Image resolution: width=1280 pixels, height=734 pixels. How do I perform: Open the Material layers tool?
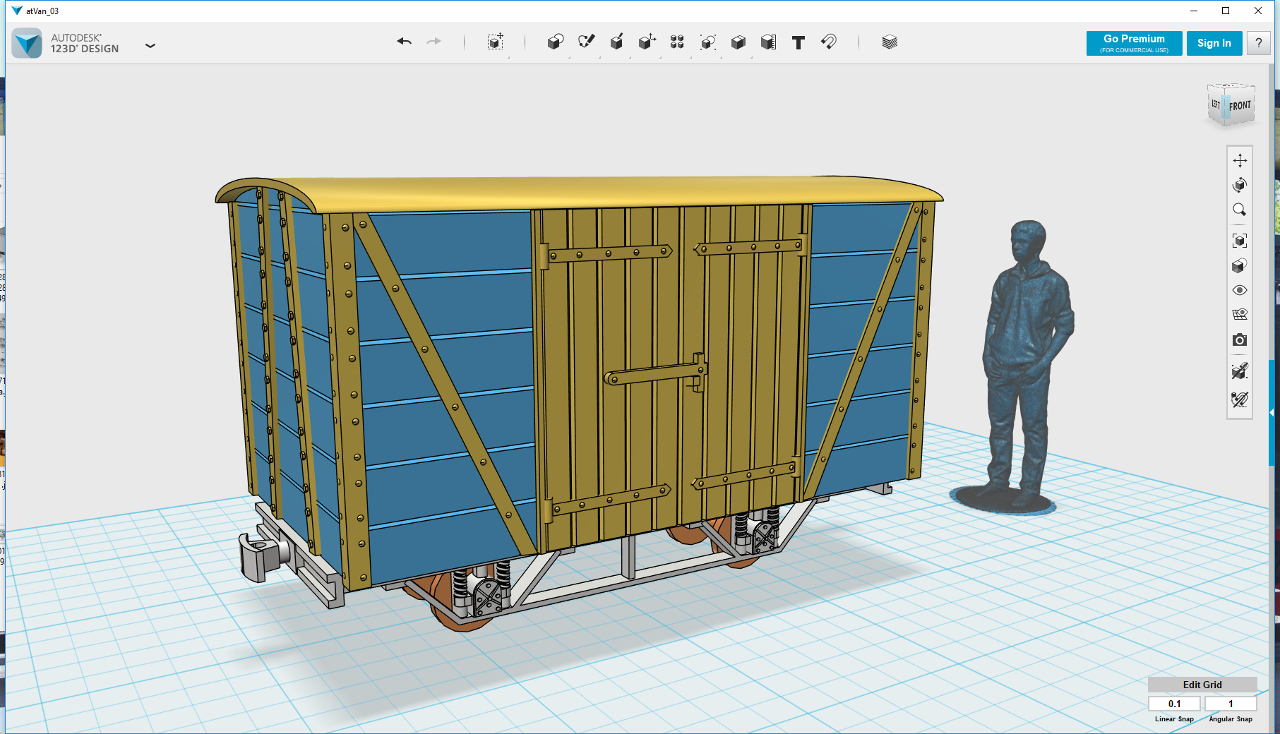point(890,42)
